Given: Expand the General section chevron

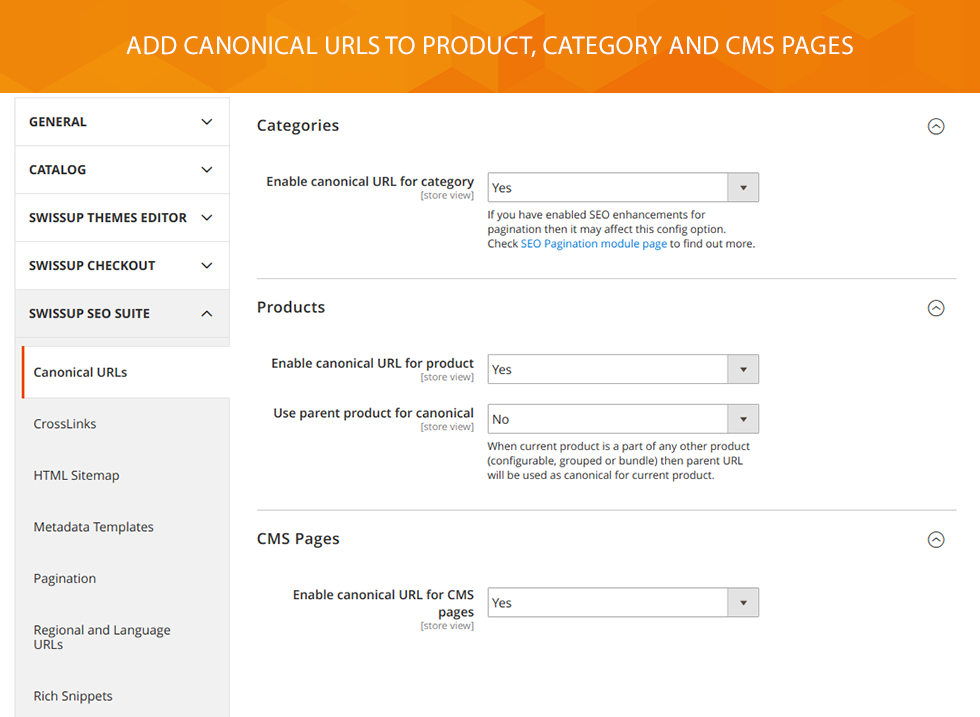Looking at the screenshot, I should click(x=207, y=122).
